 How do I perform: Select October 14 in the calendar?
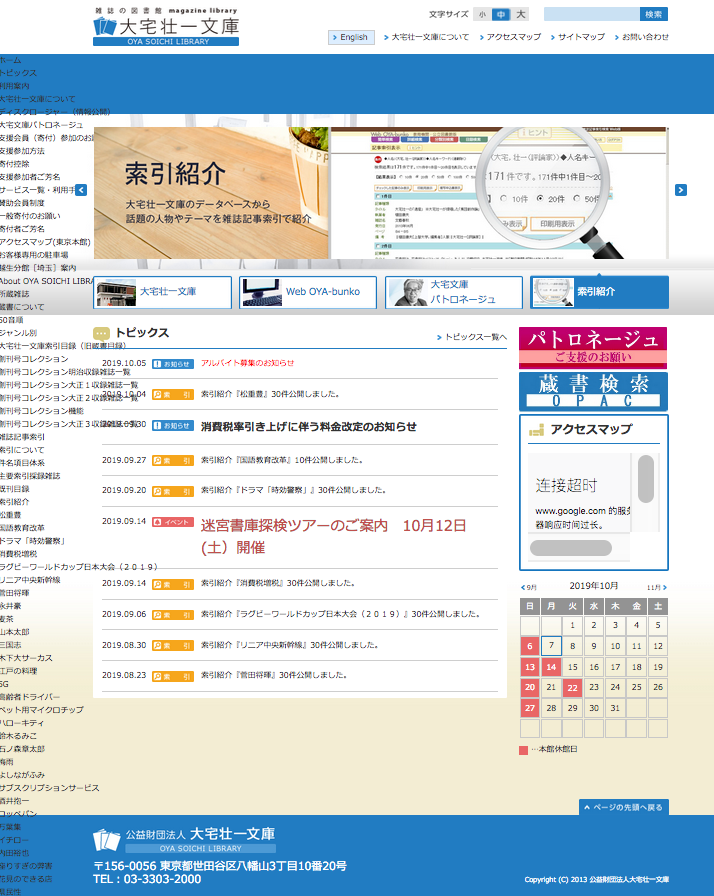pos(551,667)
